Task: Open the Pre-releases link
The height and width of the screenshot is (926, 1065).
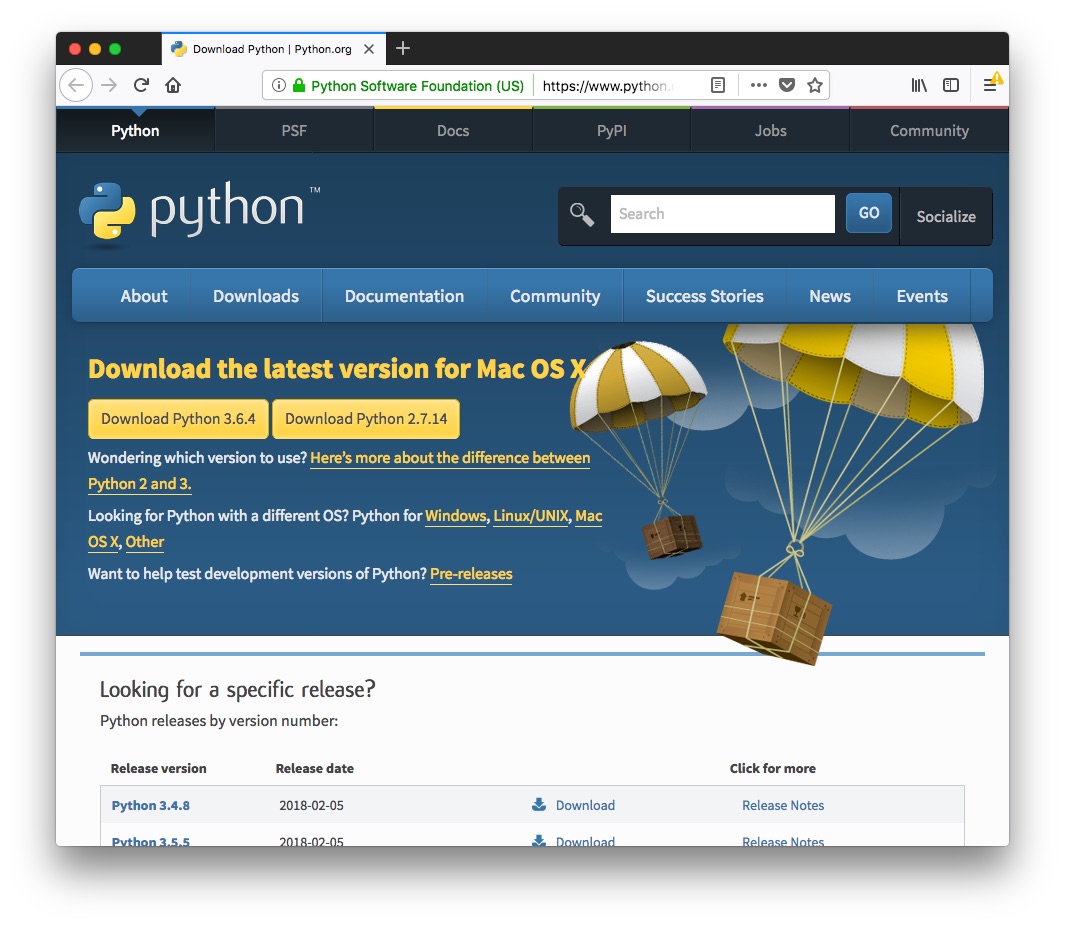Action: click(x=471, y=574)
